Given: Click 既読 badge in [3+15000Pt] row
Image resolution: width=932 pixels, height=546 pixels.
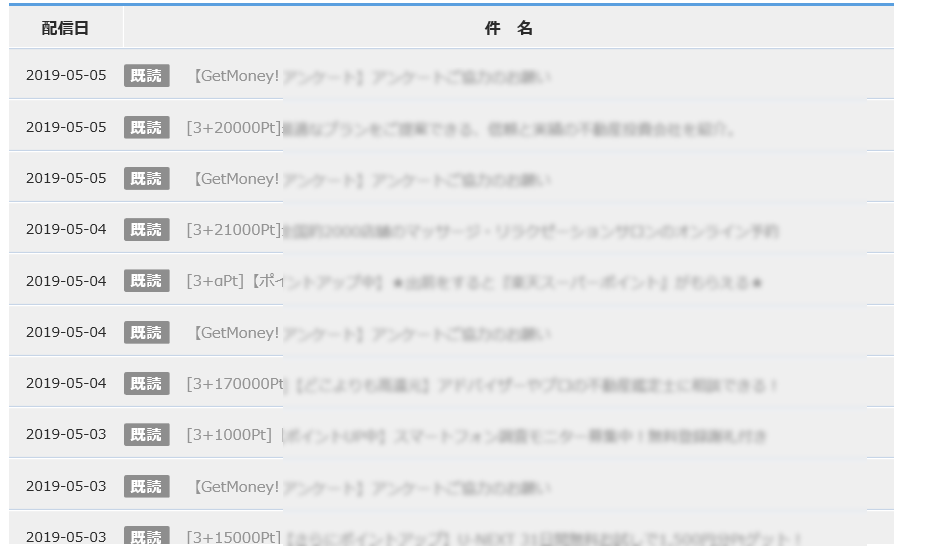Looking at the screenshot, I should pyautogui.click(x=146, y=536).
